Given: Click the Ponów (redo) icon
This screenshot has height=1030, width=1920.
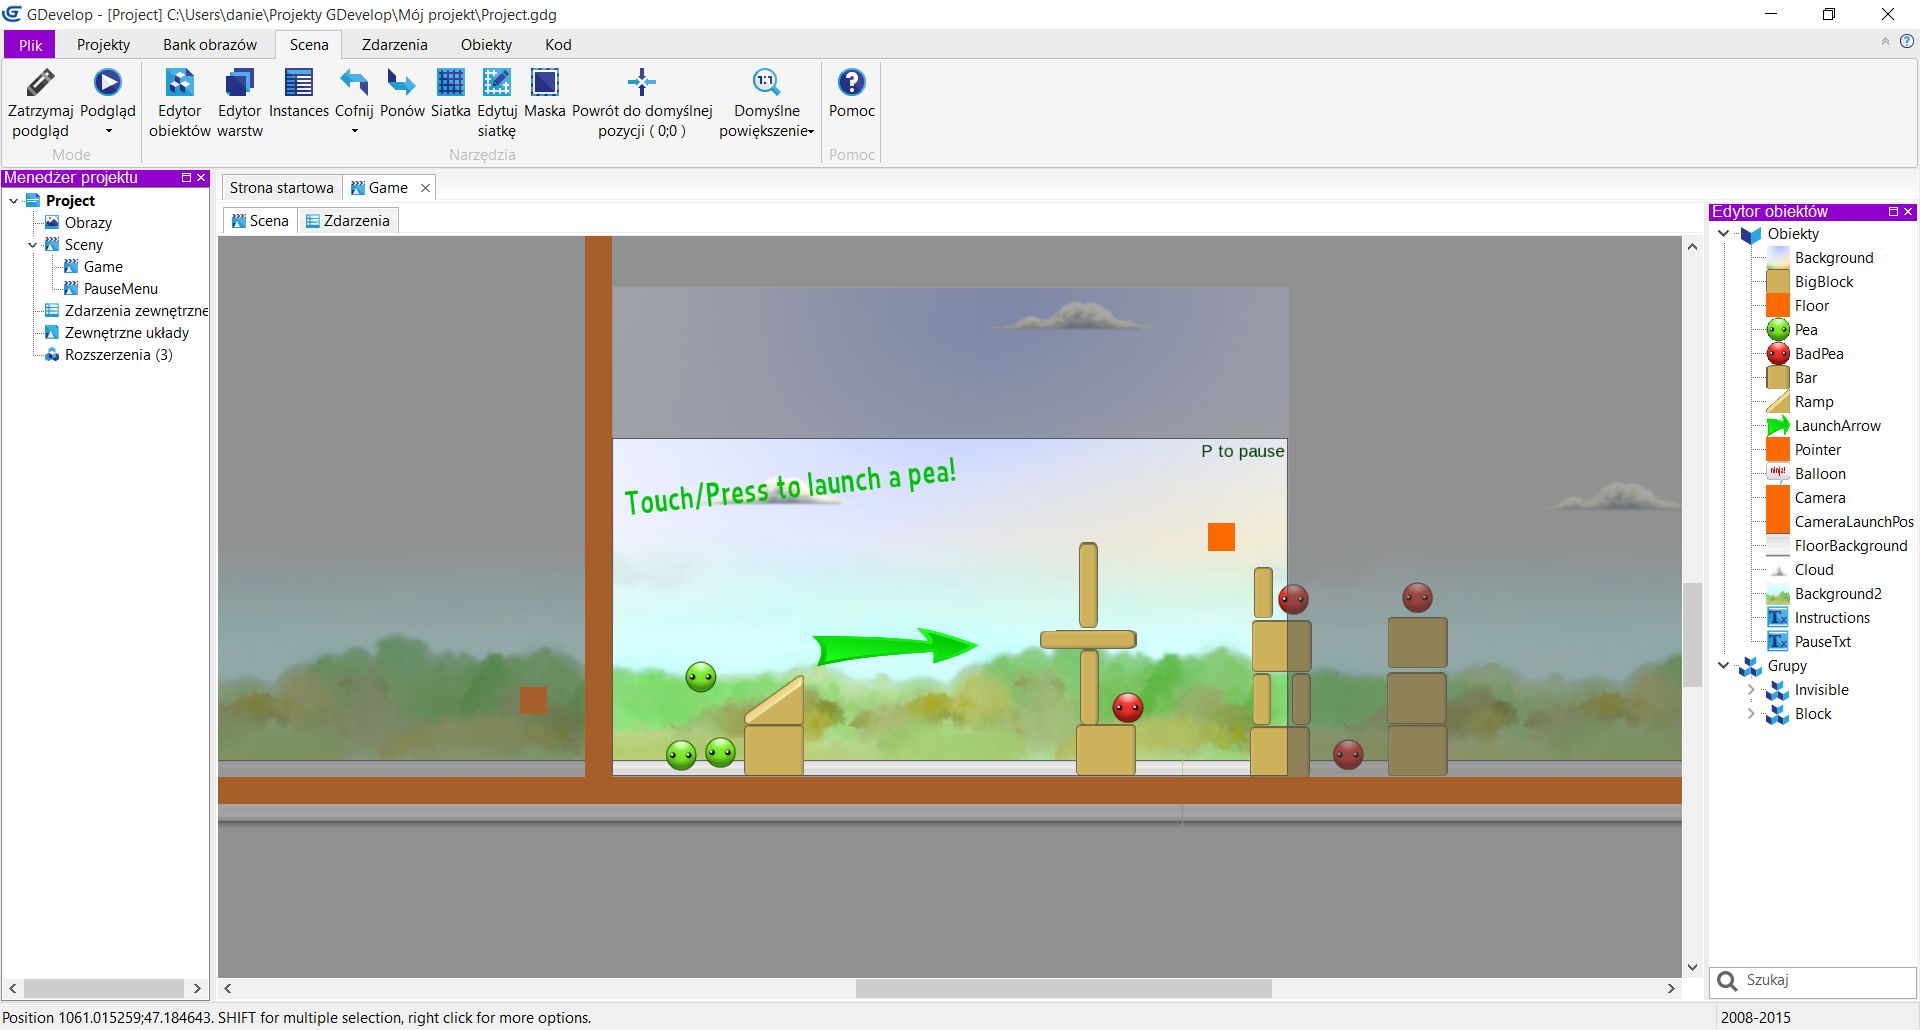Looking at the screenshot, I should pos(401,85).
